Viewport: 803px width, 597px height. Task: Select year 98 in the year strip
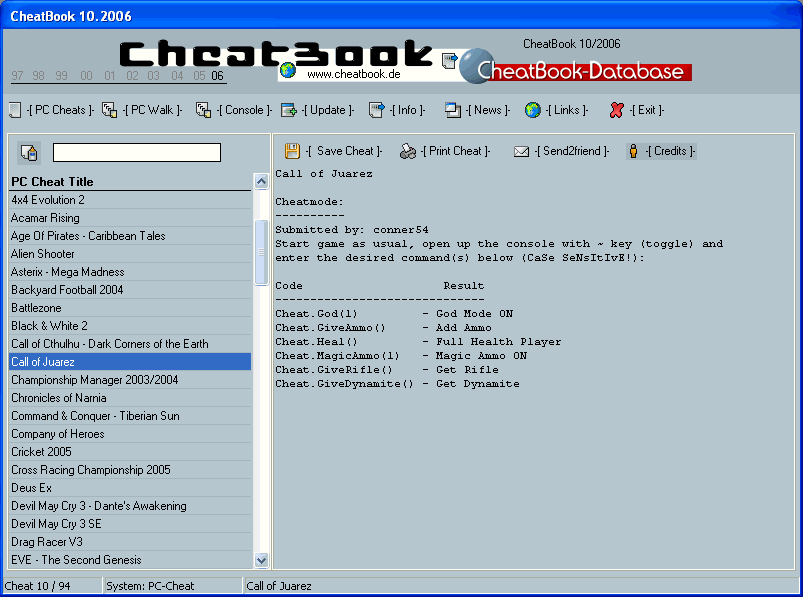point(38,76)
